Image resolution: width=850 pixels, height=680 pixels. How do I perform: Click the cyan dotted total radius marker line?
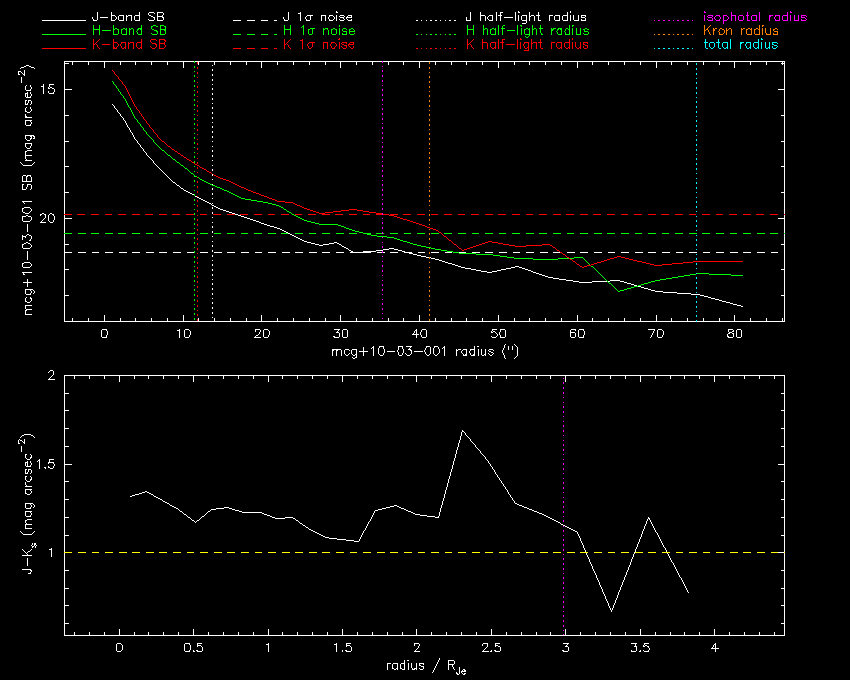point(697,191)
